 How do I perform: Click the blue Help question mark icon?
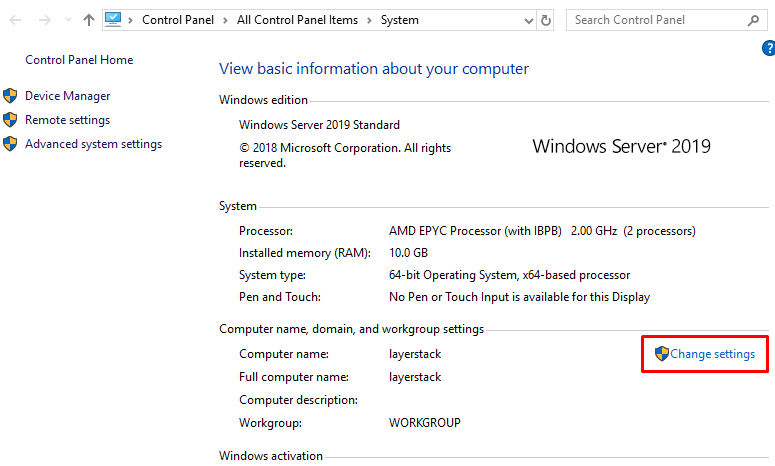pyautogui.click(x=765, y=48)
